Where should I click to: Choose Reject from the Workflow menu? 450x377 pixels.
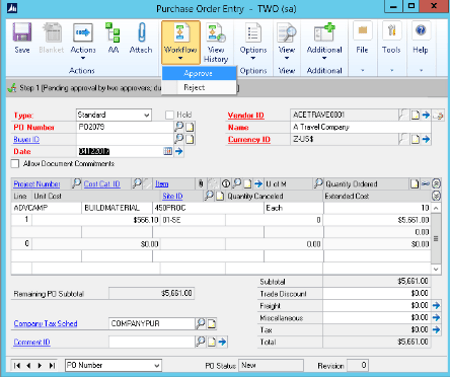click(199, 87)
